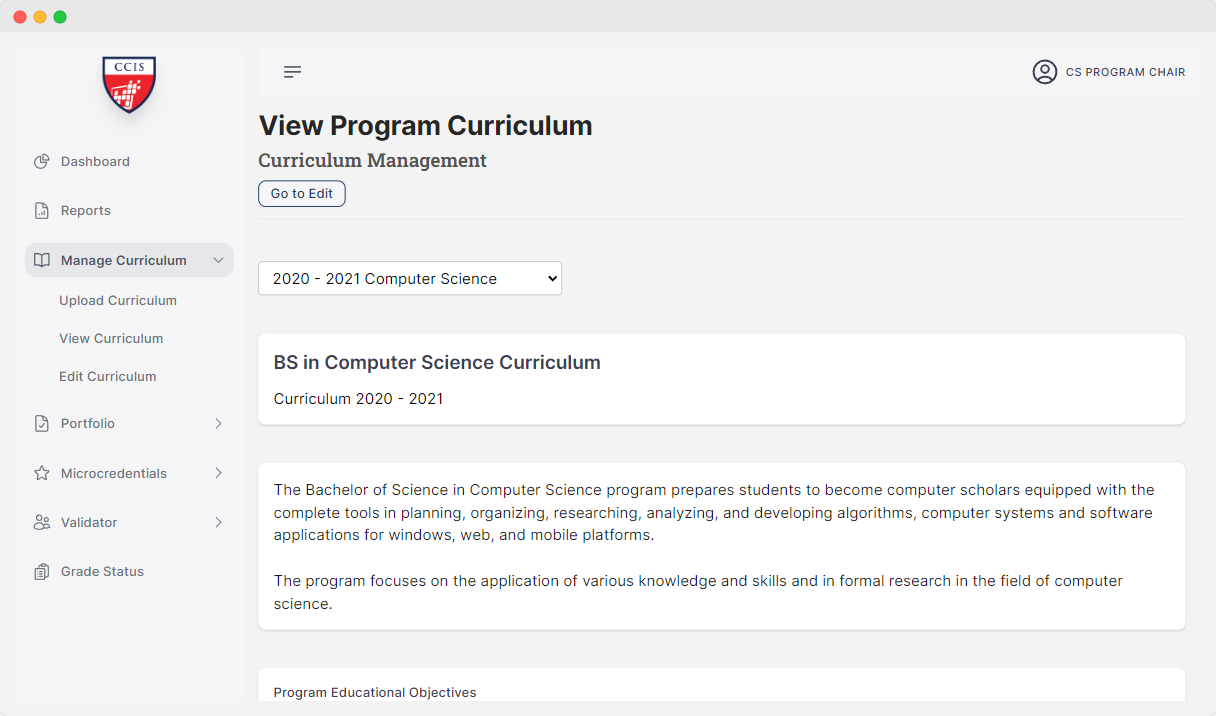The image size is (1216, 716).
Task: Toggle the hamburger sidebar menu icon
Action: [292, 72]
